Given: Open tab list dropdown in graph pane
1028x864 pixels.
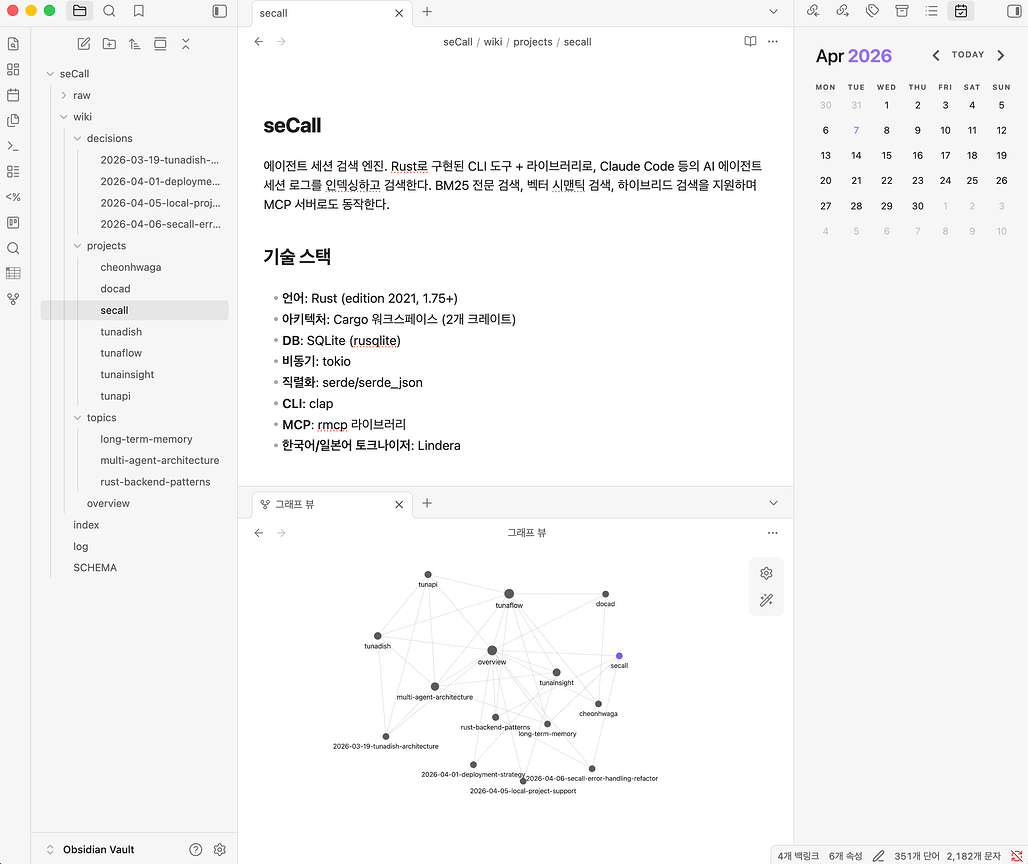Looking at the screenshot, I should click(x=774, y=503).
